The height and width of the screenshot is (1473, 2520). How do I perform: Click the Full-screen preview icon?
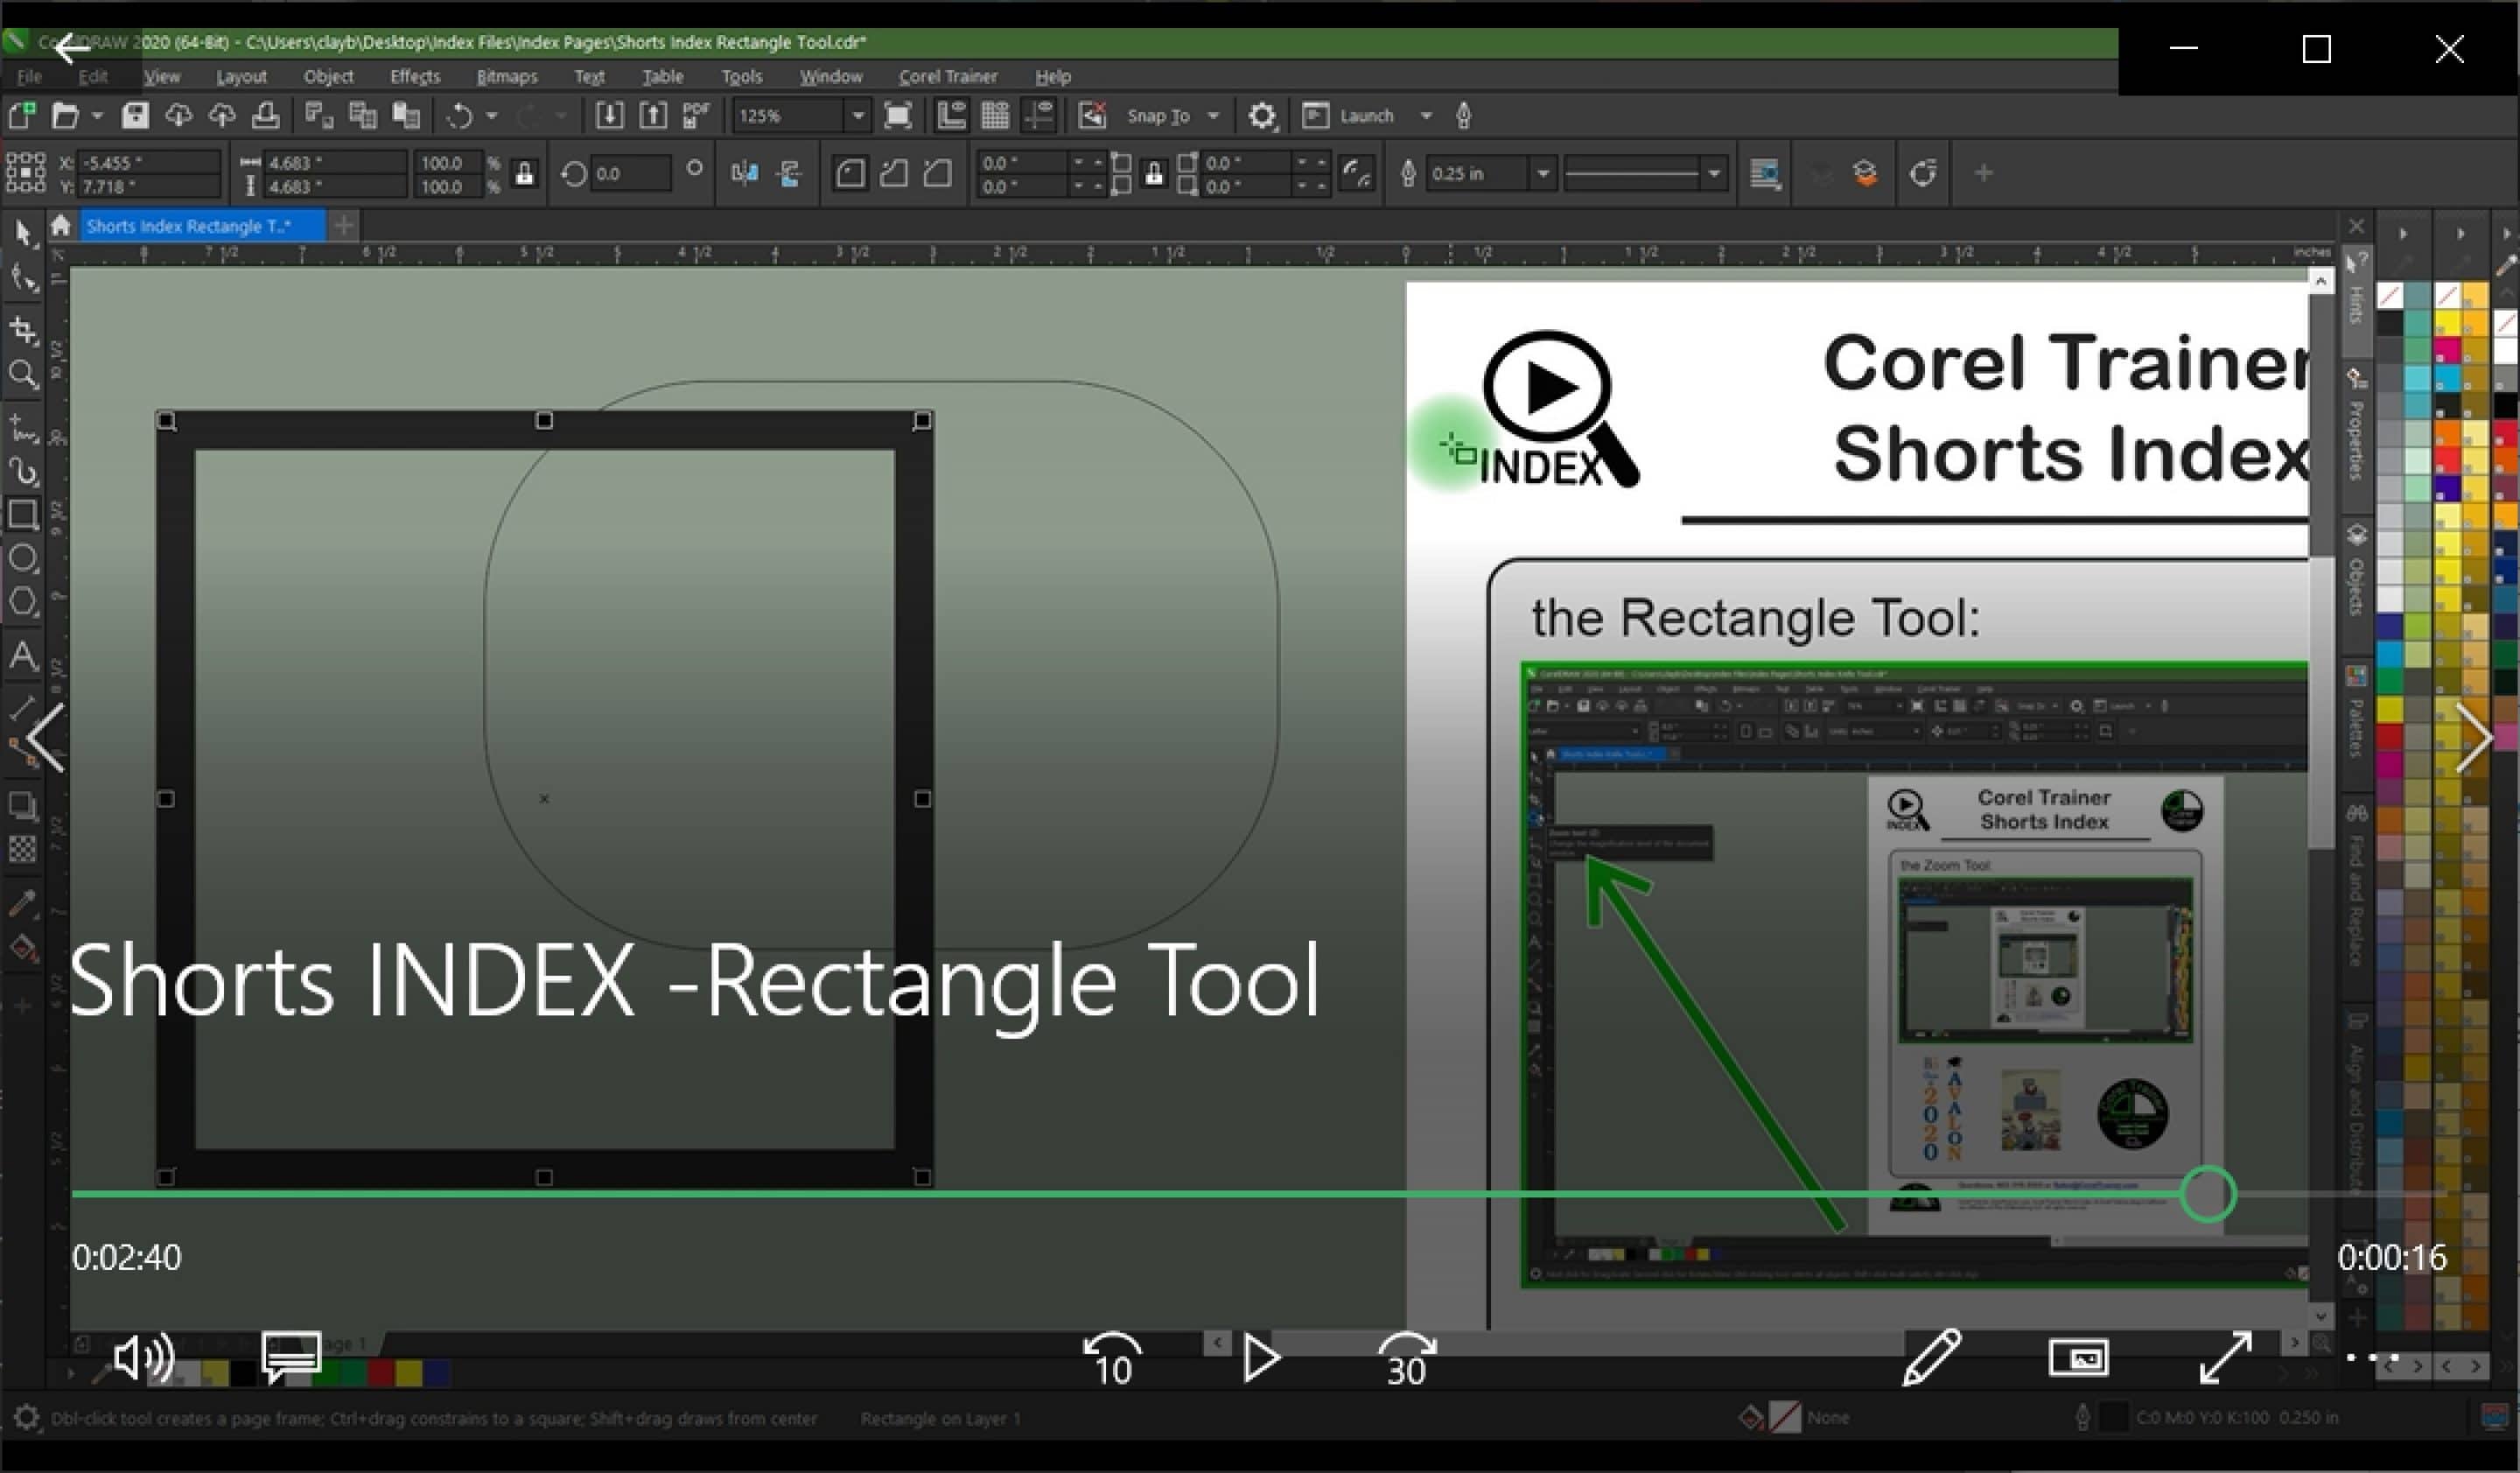pyautogui.click(x=898, y=116)
